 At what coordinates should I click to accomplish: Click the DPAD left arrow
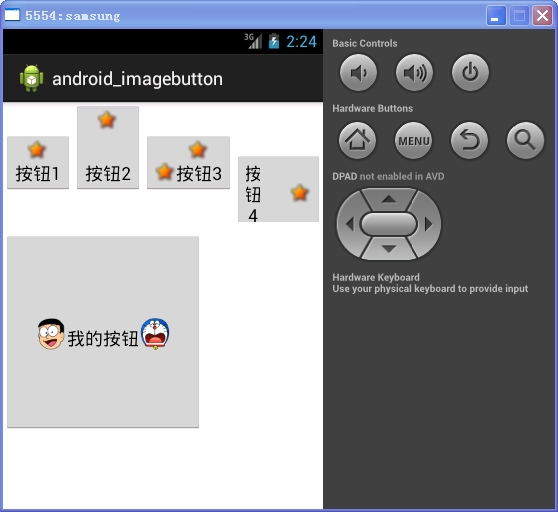point(351,224)
